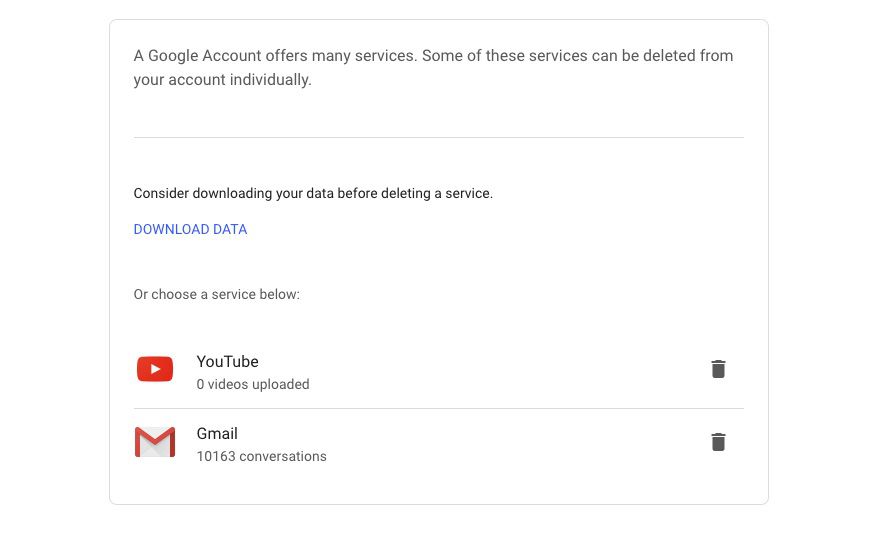
Task: Click the divider between the YouTube and Gmail rows
Action: point(439,408)
